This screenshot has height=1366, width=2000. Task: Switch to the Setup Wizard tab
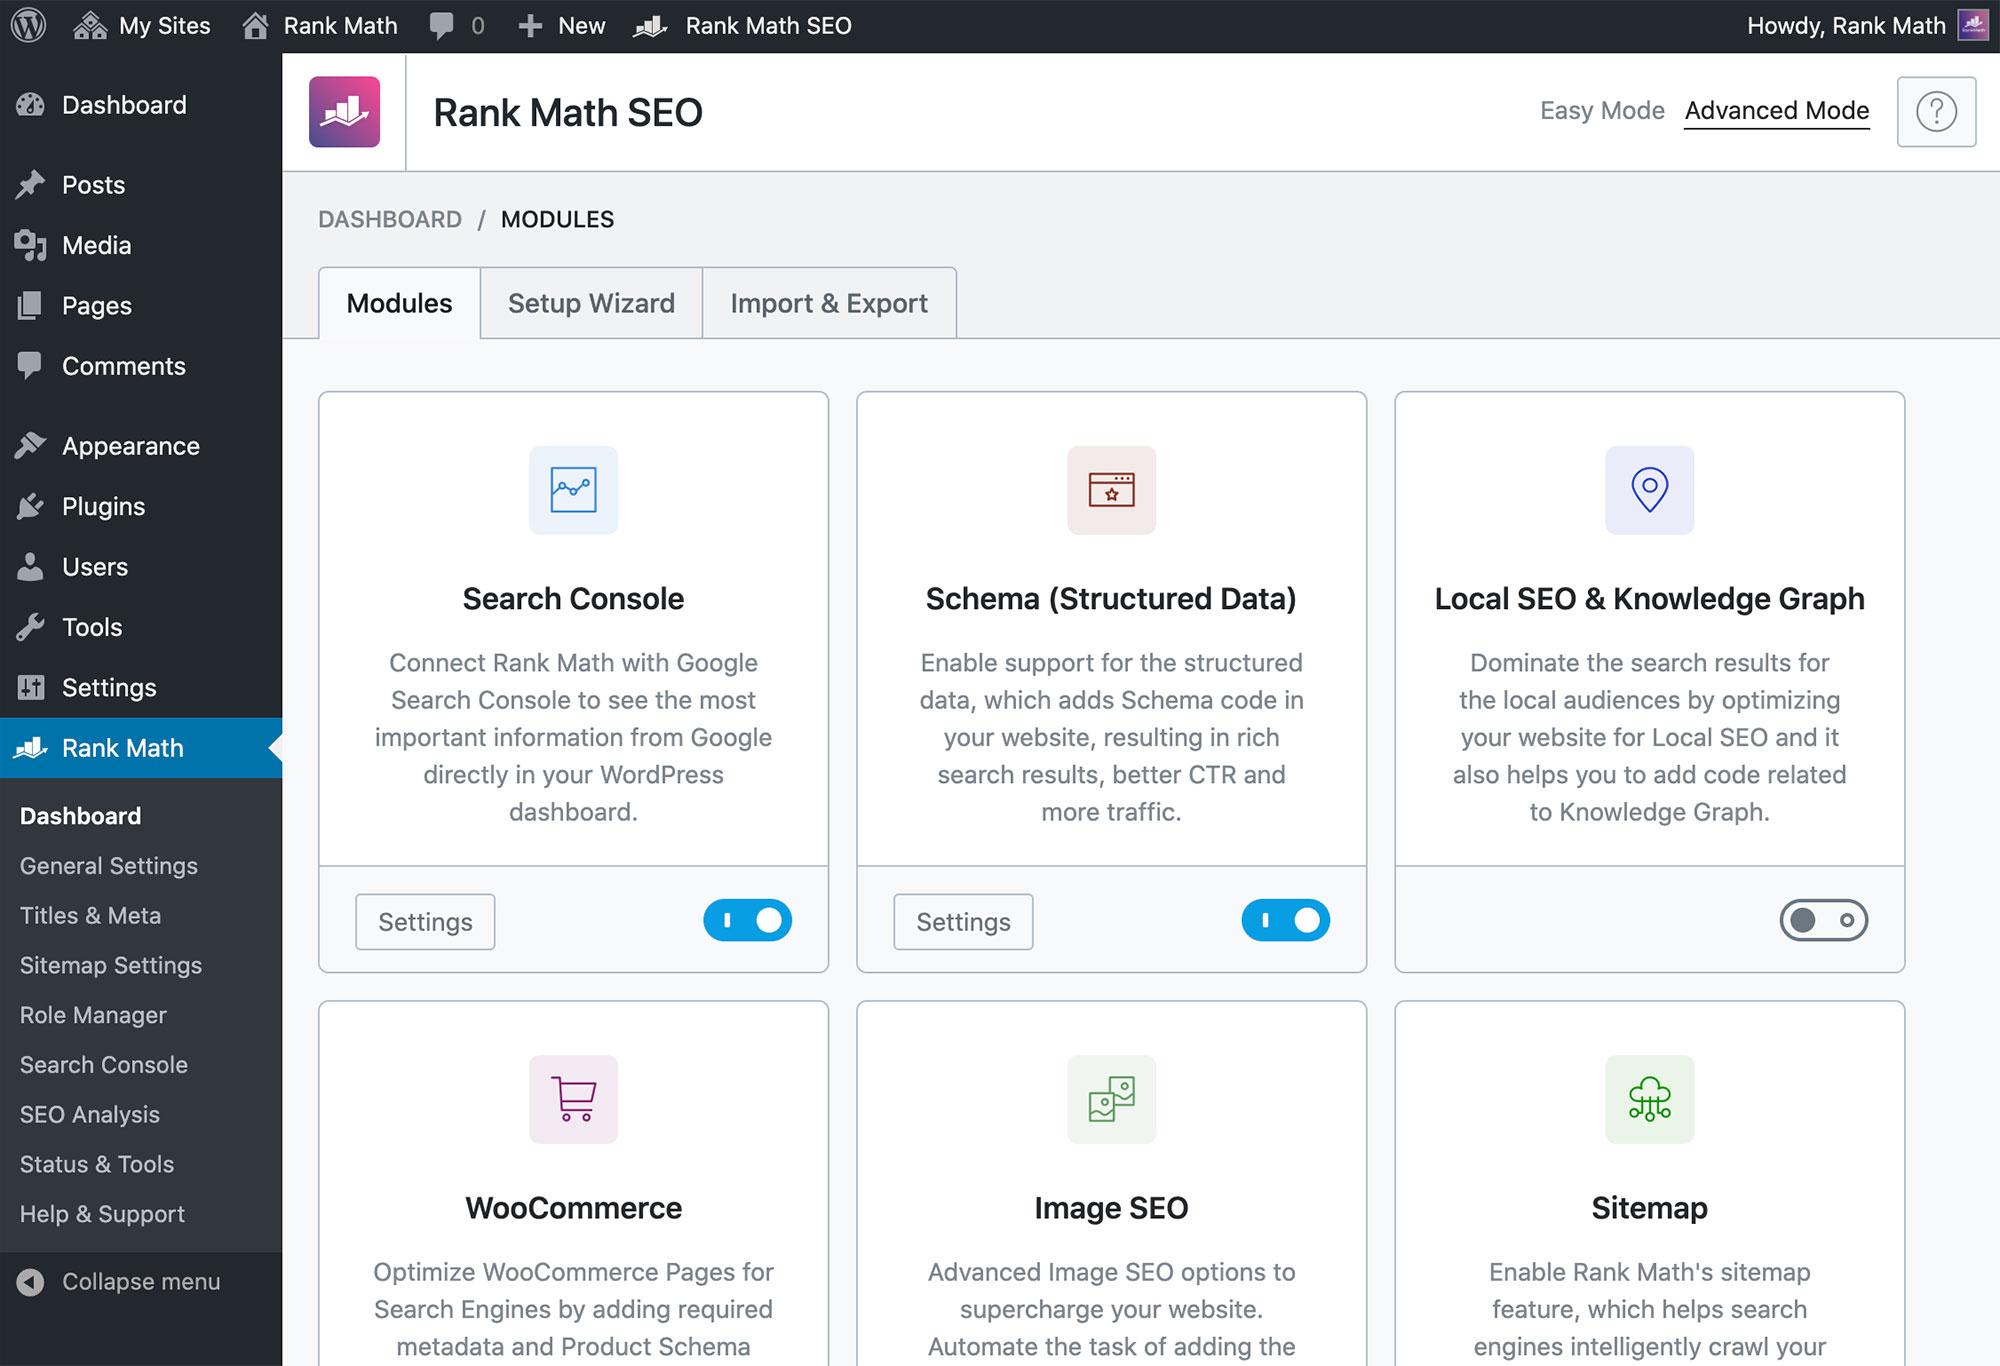591,302
